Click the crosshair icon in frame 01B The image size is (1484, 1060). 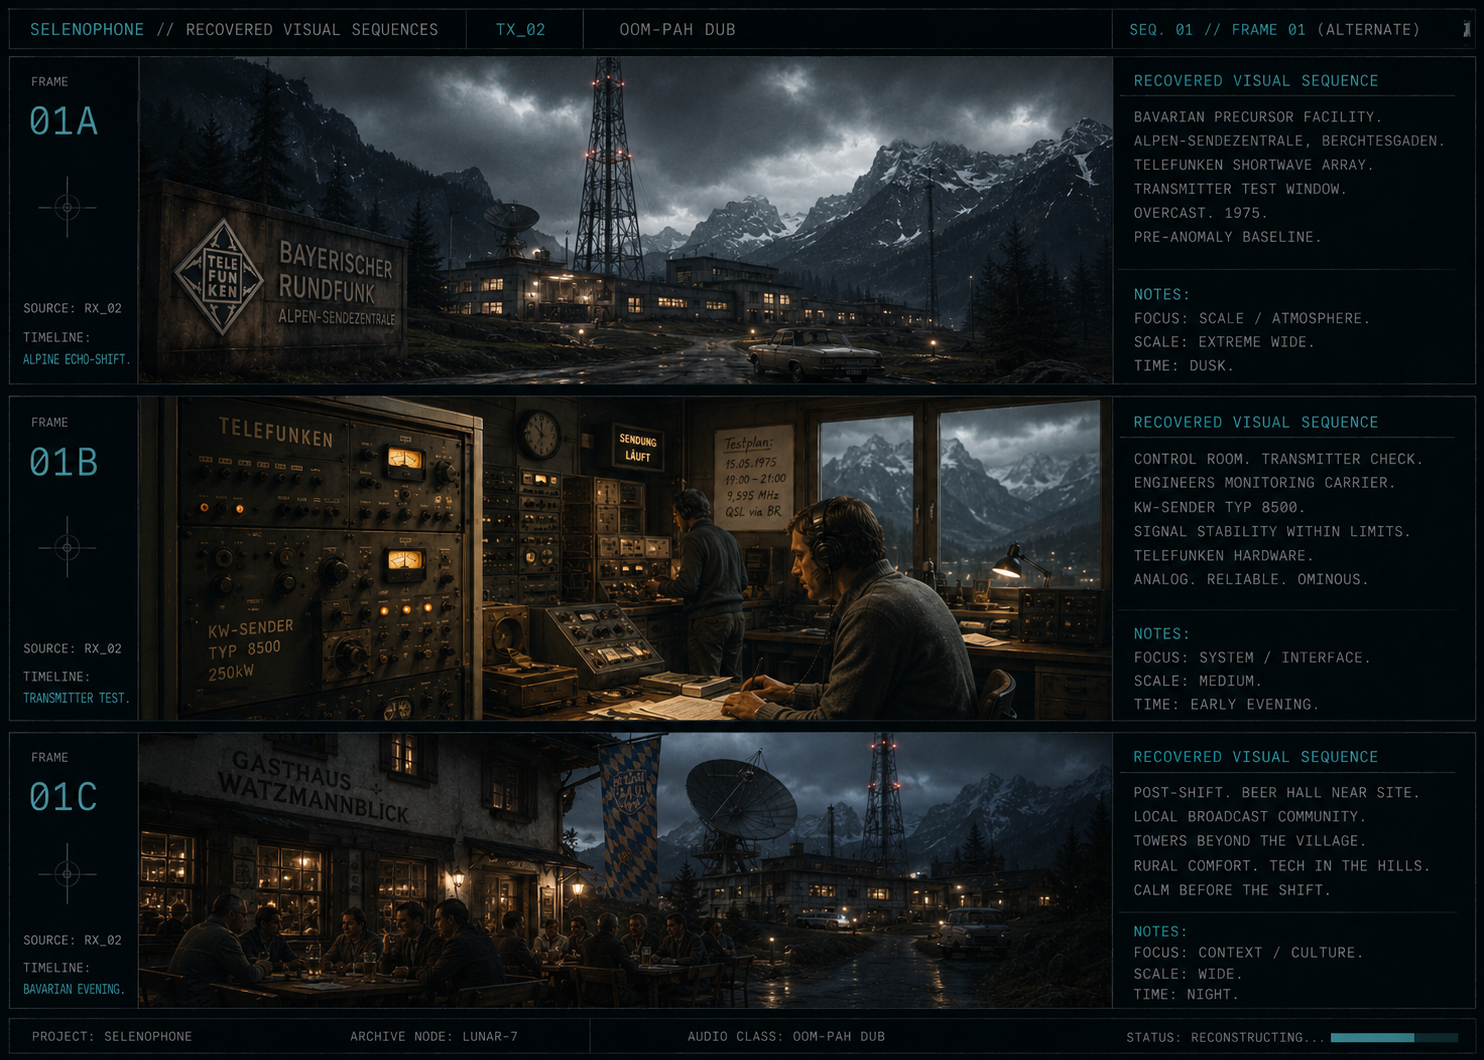(x=67, y=547)
